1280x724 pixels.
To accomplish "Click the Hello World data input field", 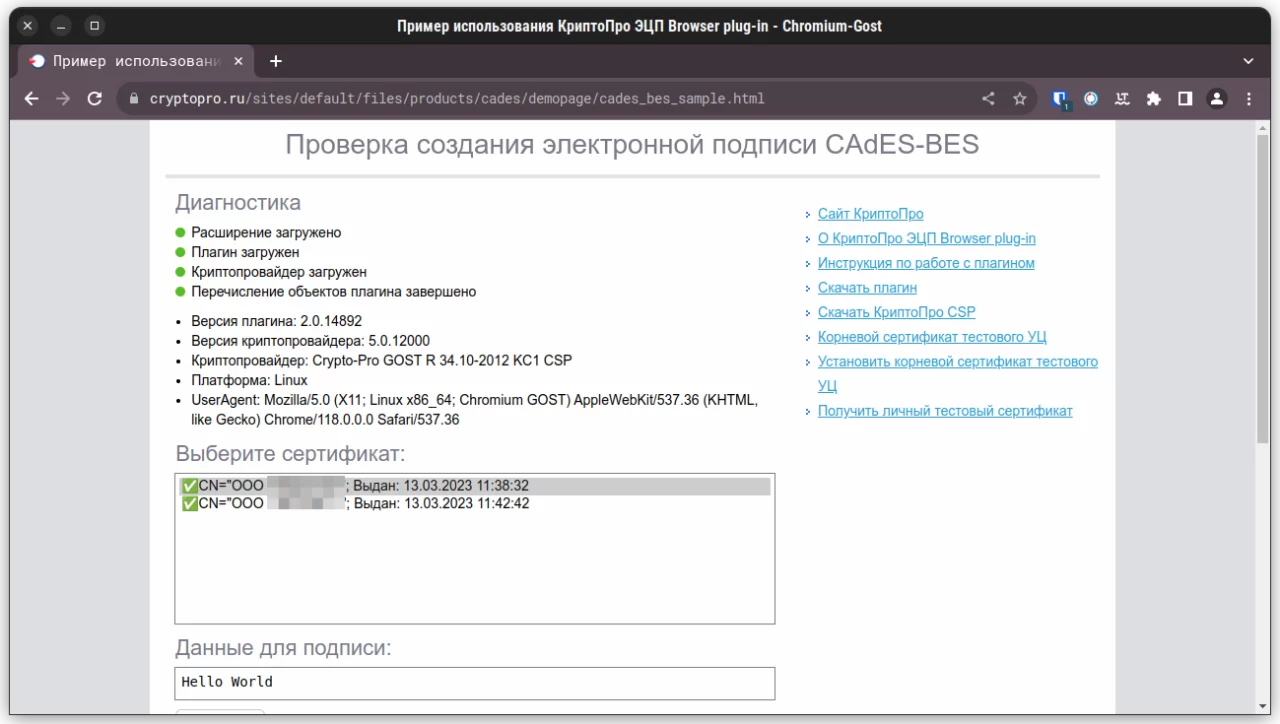I will (x=475, y=683).
